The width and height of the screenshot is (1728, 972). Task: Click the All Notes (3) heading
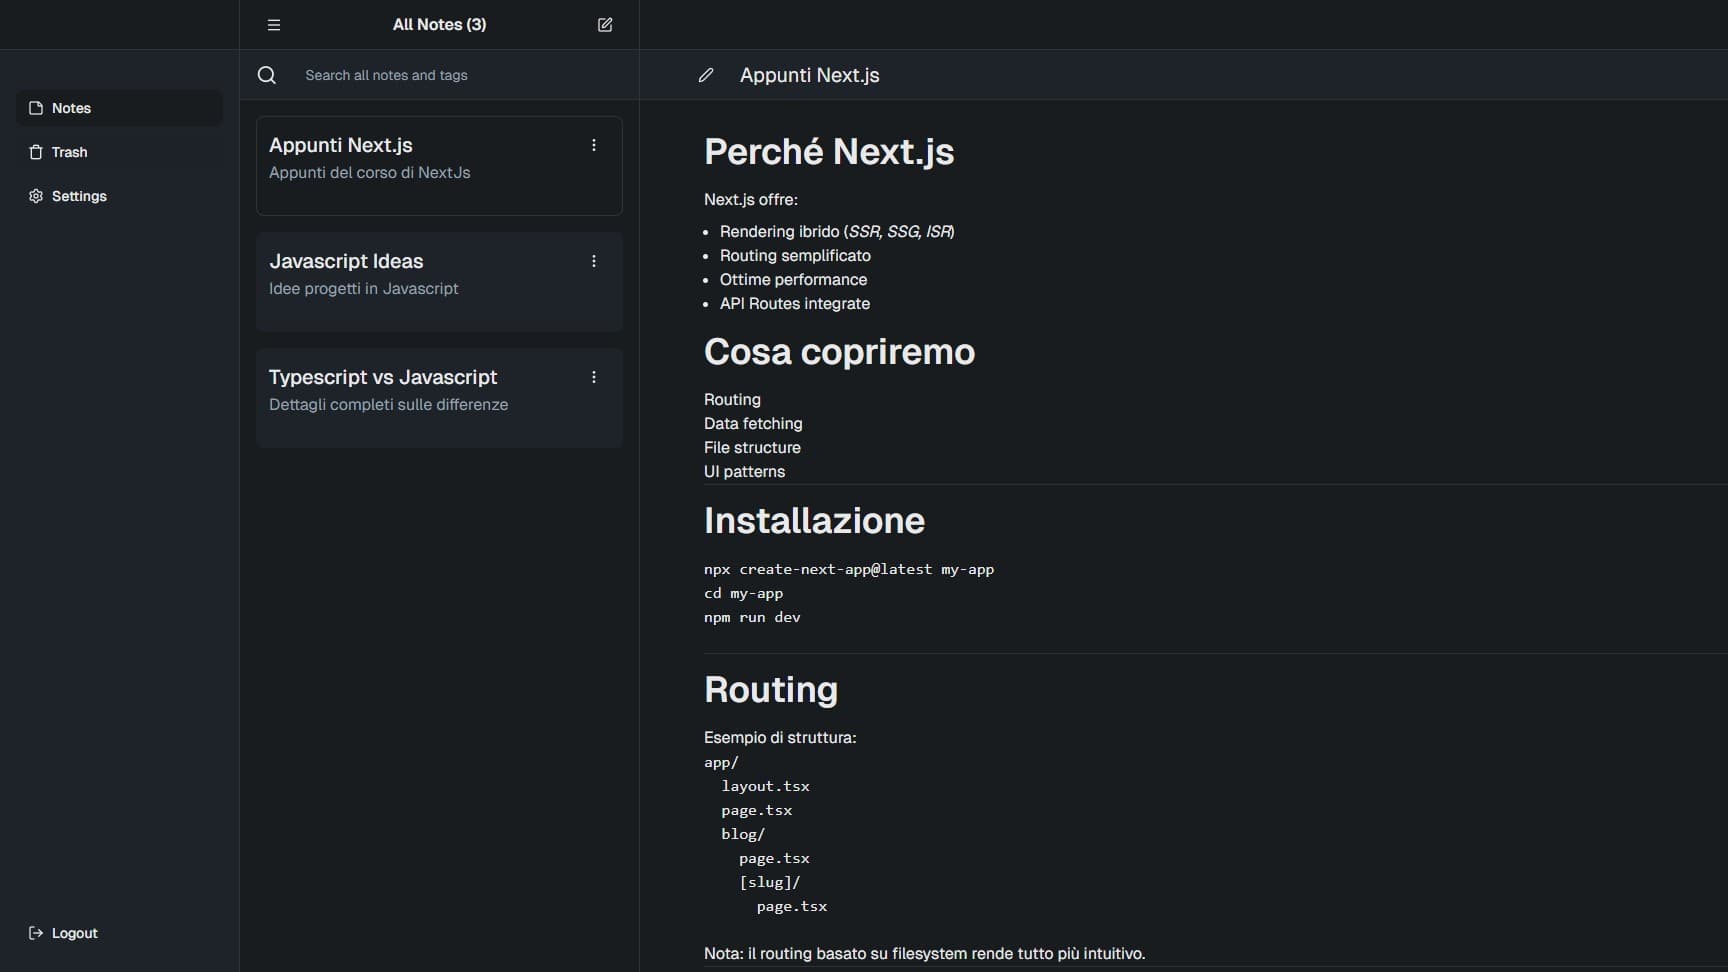tap(439, 25)
